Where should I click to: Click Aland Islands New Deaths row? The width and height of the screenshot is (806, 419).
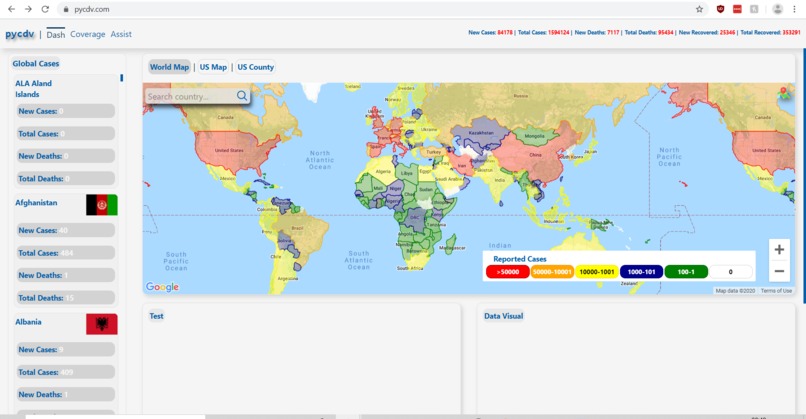pyautogui.click(x=66, y=156)
